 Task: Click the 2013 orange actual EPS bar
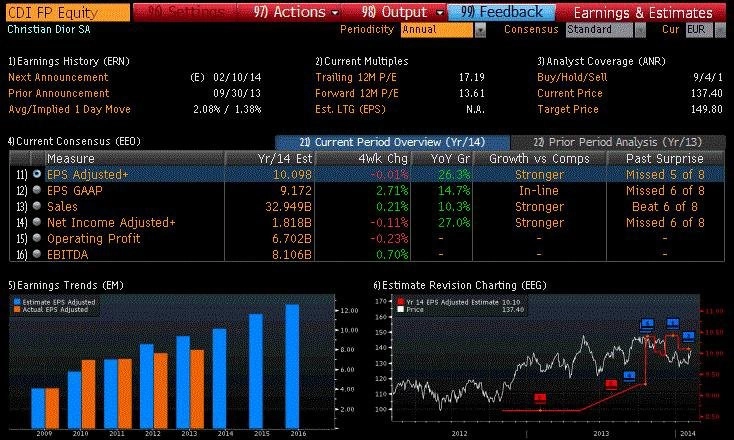(198, 389)
